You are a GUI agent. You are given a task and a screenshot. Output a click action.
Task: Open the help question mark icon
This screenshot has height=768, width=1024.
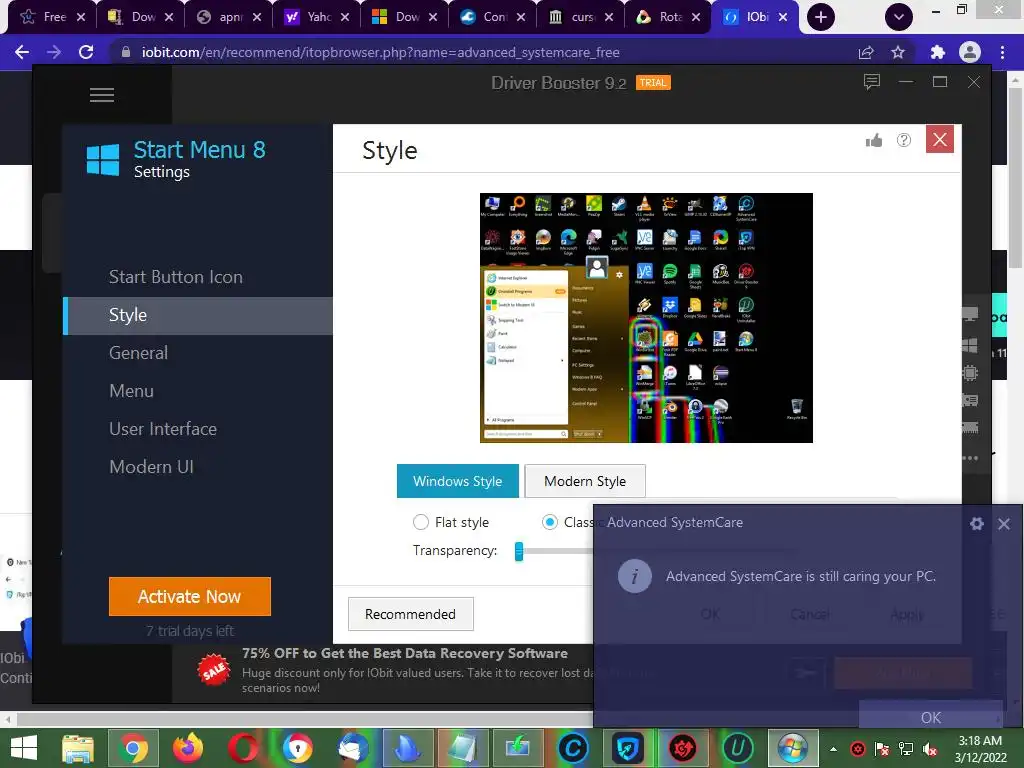[904, 140]
